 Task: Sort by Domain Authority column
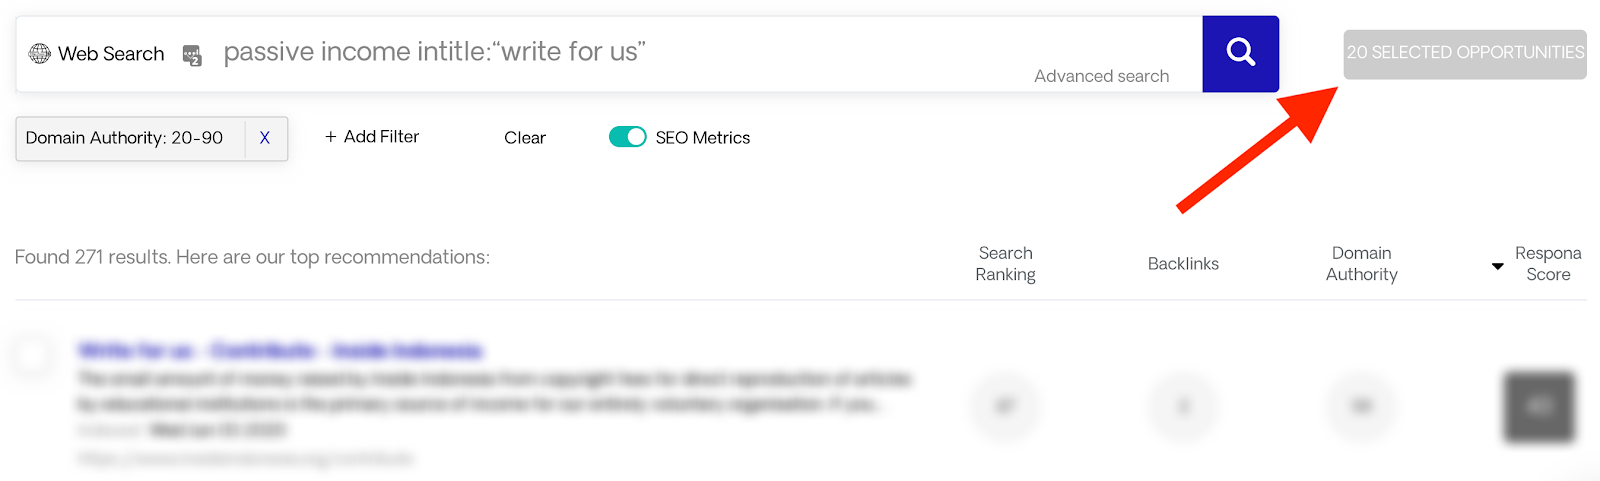[x=1361, y=264]
